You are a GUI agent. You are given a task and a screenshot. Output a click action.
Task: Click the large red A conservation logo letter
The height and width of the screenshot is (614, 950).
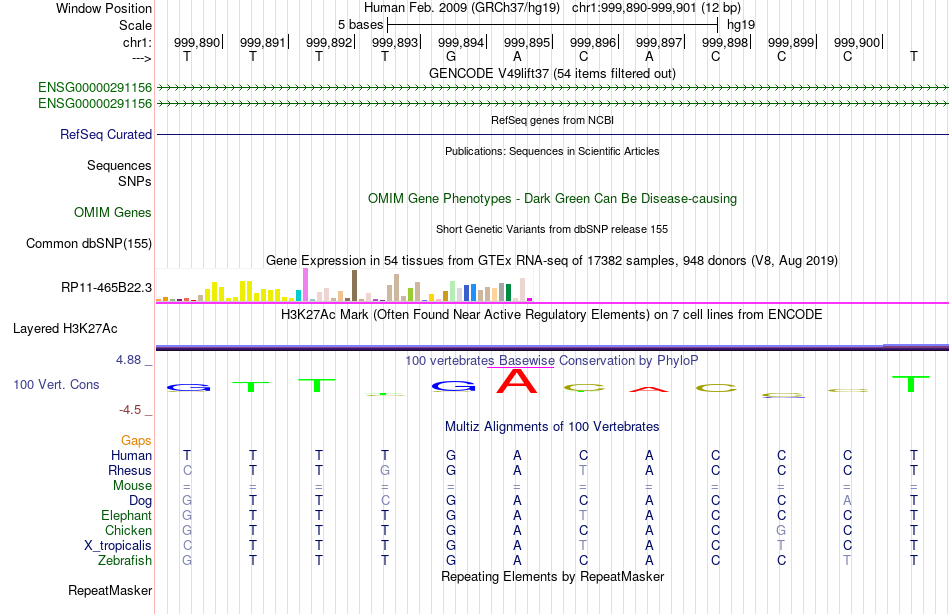[x=517, y=381]
